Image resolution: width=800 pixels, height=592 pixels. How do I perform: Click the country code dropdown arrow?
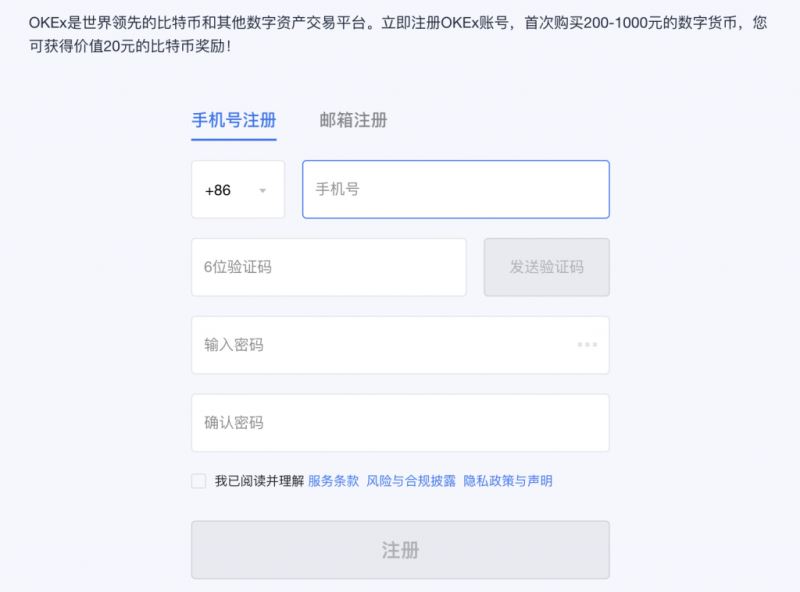coord(264,190)
